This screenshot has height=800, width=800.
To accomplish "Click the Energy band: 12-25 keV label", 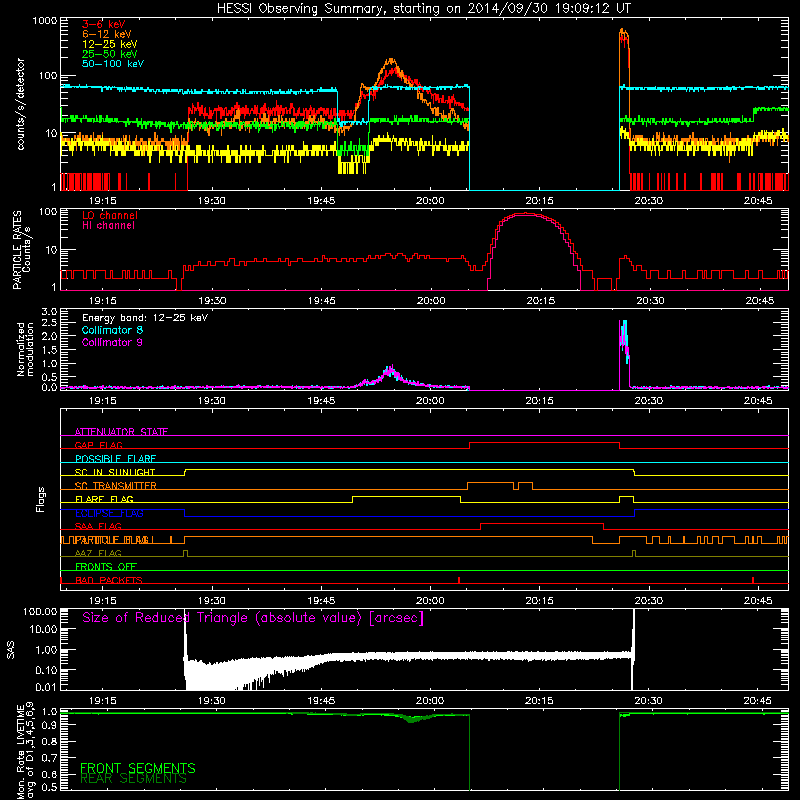I will pyautogui.click(x=145, y=318).
